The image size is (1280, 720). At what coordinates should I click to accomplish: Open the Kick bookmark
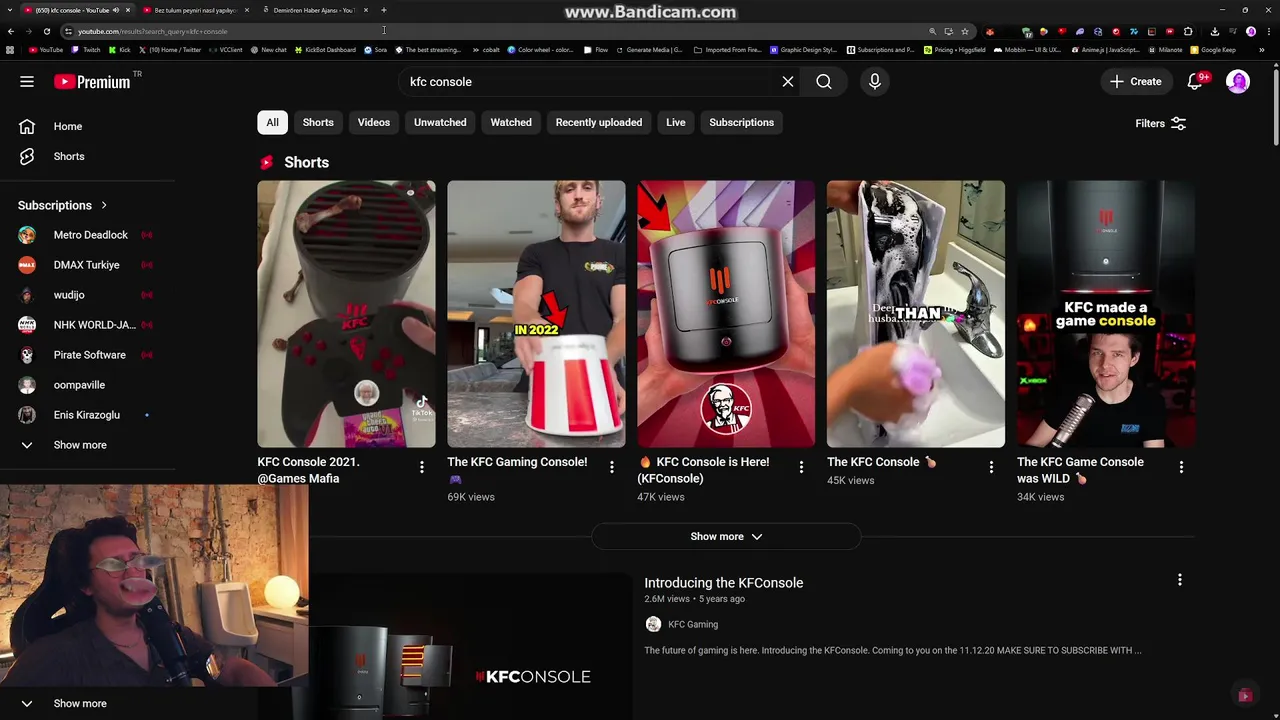coord(120,49)
